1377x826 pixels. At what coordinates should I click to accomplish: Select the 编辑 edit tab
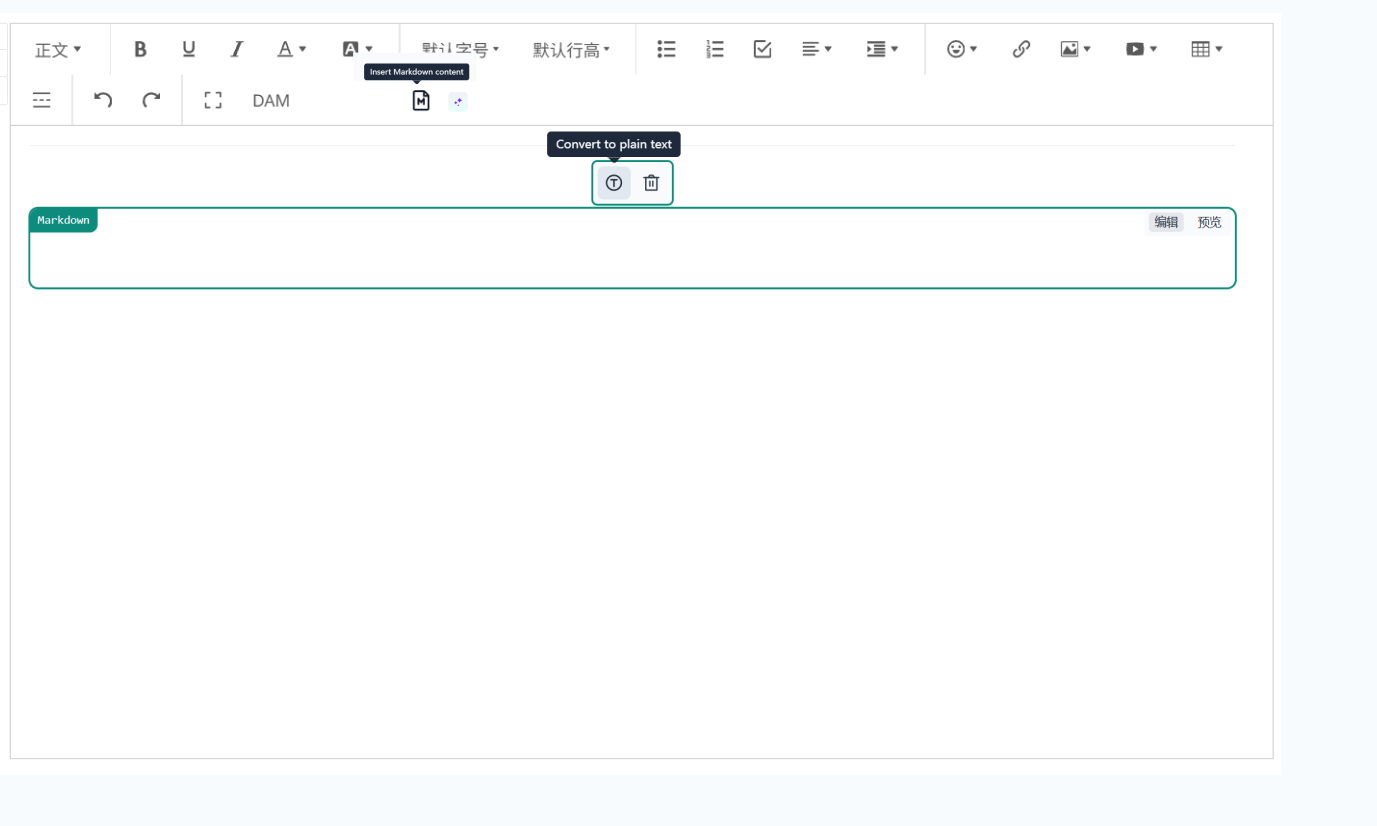coord(1166,222)
